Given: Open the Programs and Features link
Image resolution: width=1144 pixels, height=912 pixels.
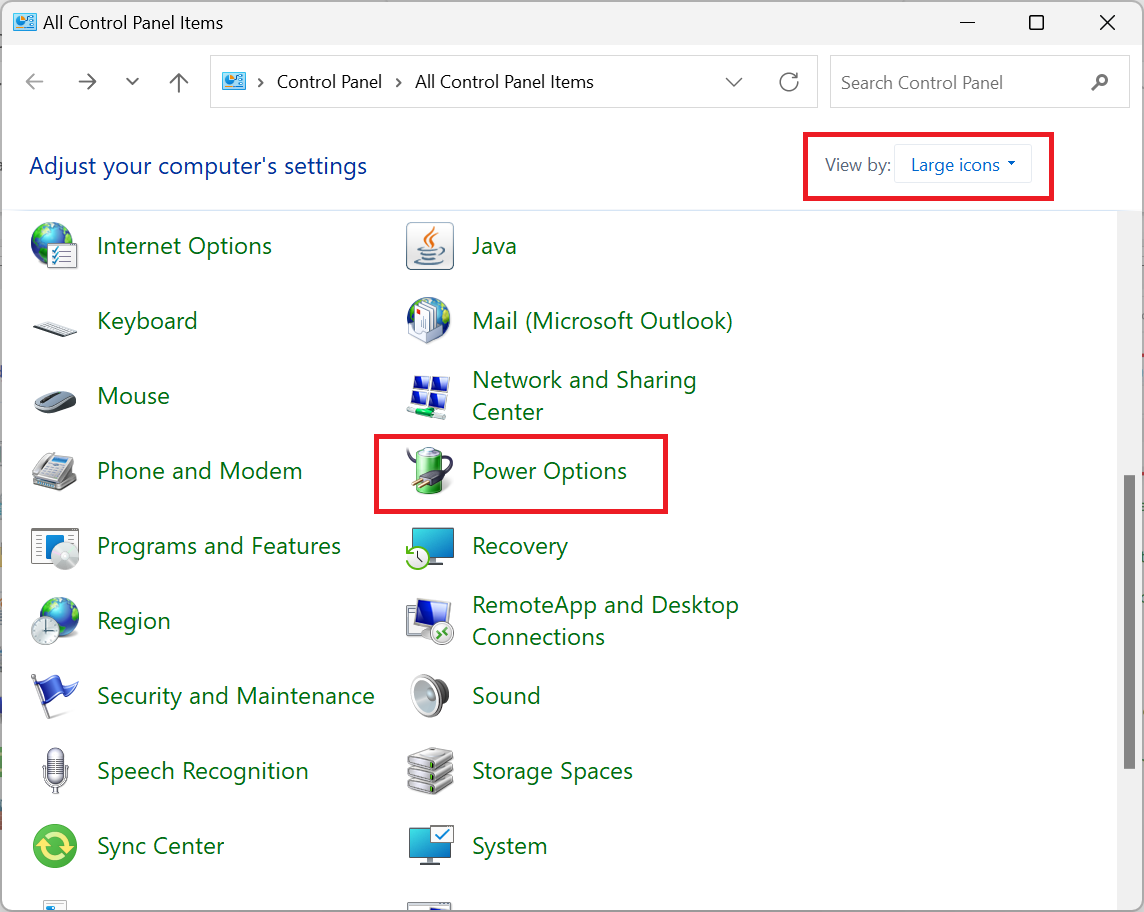Looking at the screenshot, I should (218, 546).
